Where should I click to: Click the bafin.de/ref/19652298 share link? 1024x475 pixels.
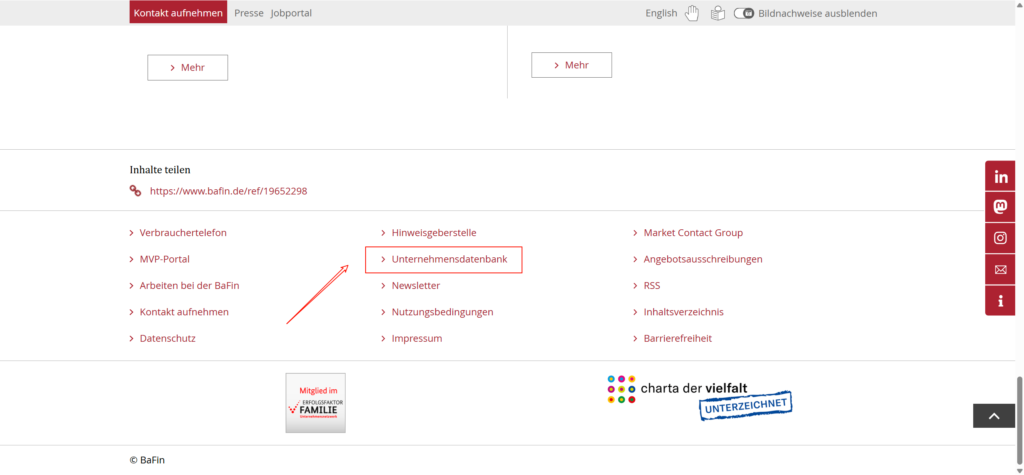(228, 191)
